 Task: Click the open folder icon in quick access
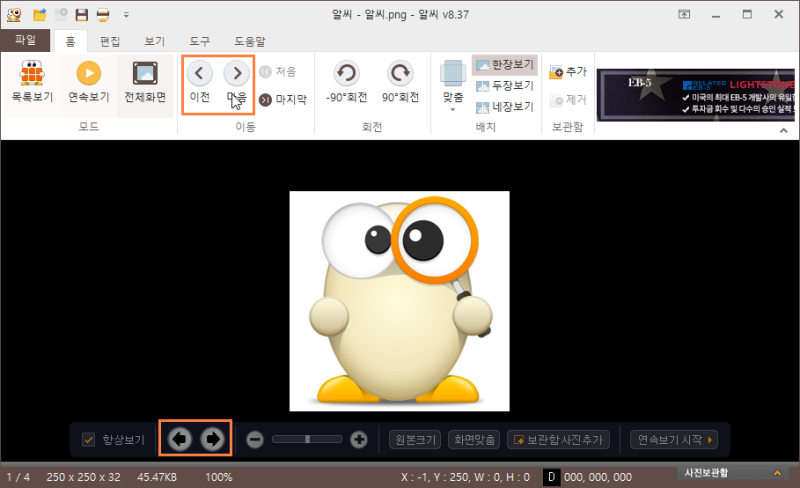pyautogui.click(x=40, y=15)
